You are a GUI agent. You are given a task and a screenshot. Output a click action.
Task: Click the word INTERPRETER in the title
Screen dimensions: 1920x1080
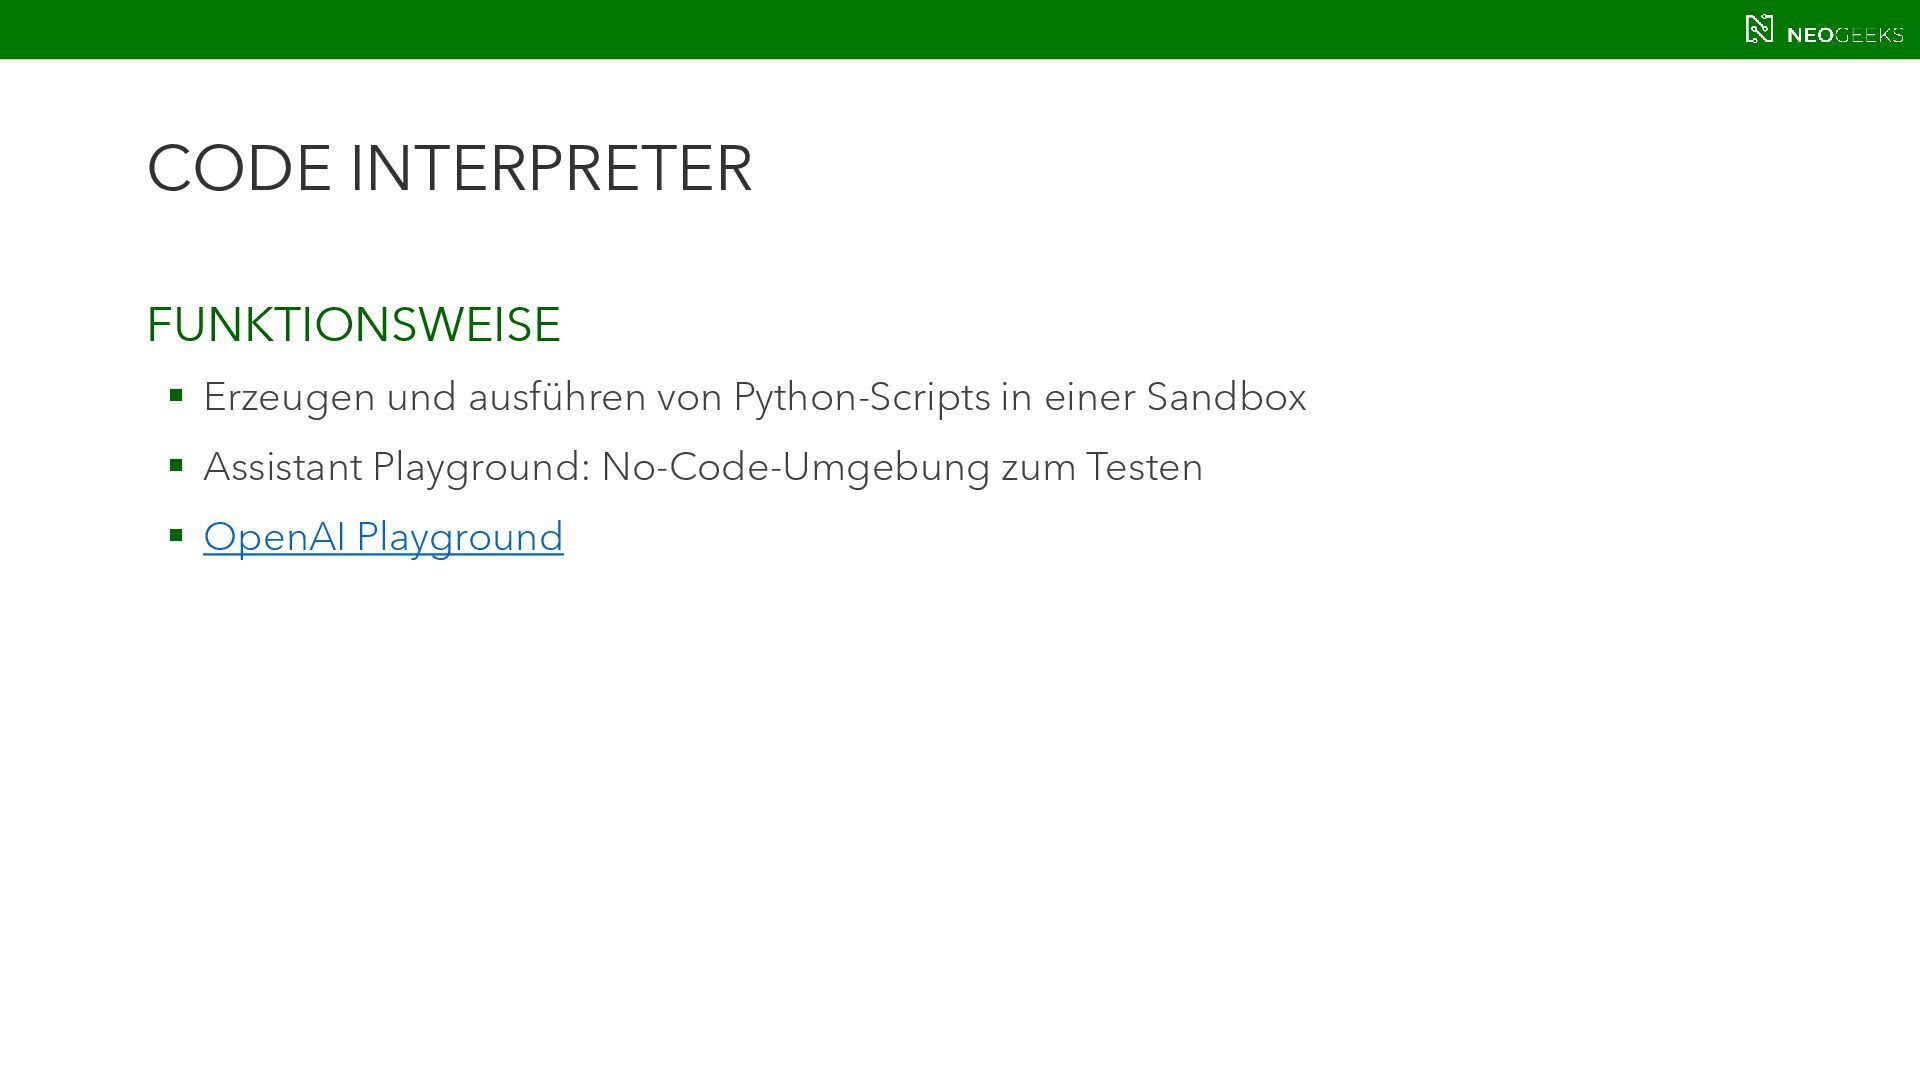551,168
